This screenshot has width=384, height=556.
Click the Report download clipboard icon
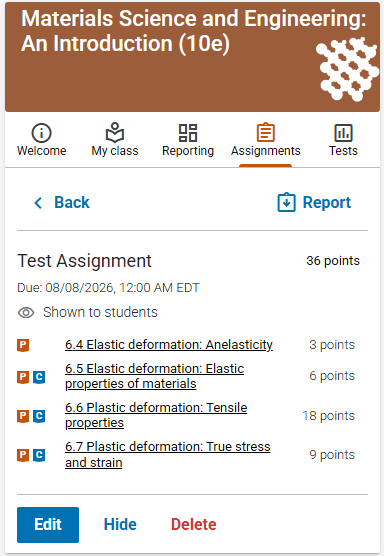[x=286, y=202]
